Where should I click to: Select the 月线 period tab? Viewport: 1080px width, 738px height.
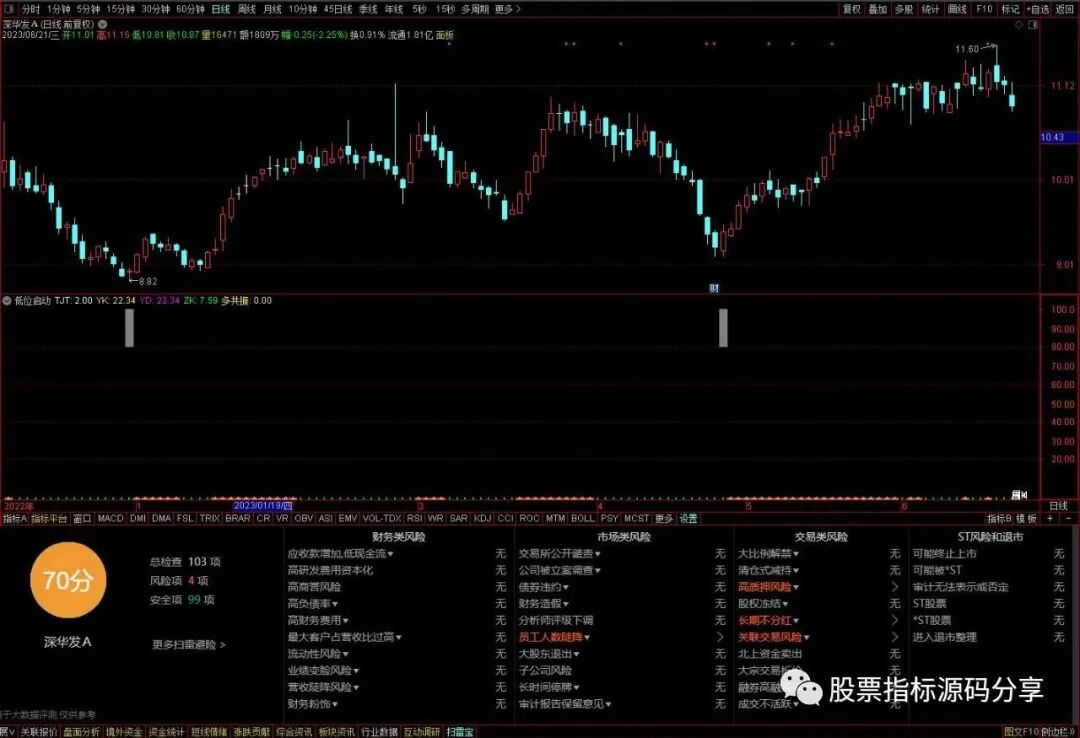point(273,9)
